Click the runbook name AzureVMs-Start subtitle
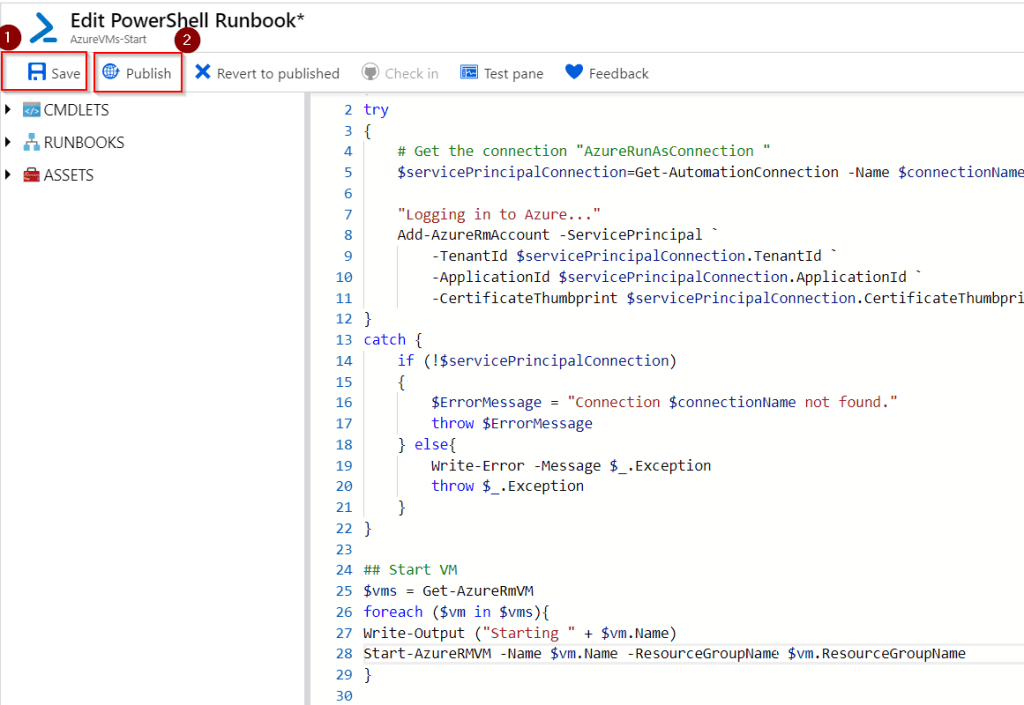Screen dimensions: 1024x705 tap(108, 39)
